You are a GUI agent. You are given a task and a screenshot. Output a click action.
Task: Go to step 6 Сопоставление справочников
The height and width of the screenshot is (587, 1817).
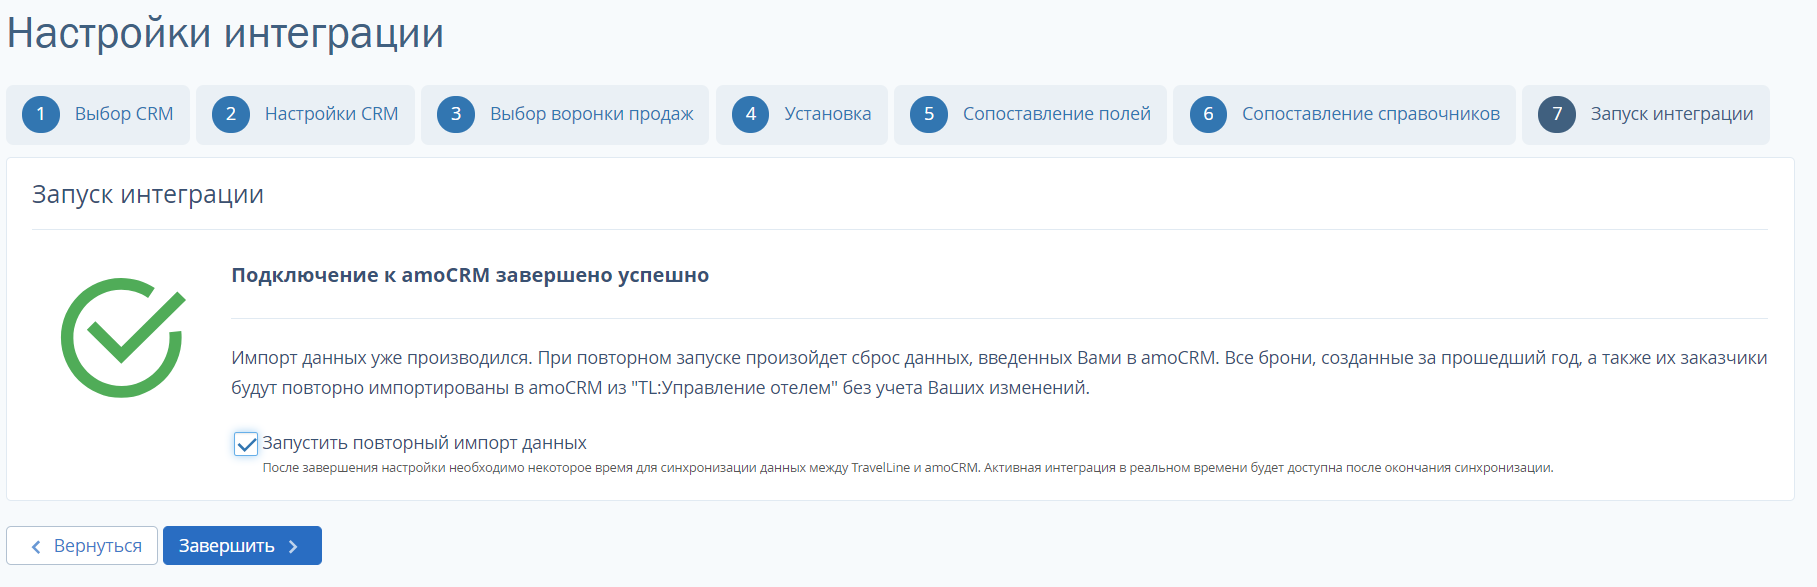point(1344,115)
